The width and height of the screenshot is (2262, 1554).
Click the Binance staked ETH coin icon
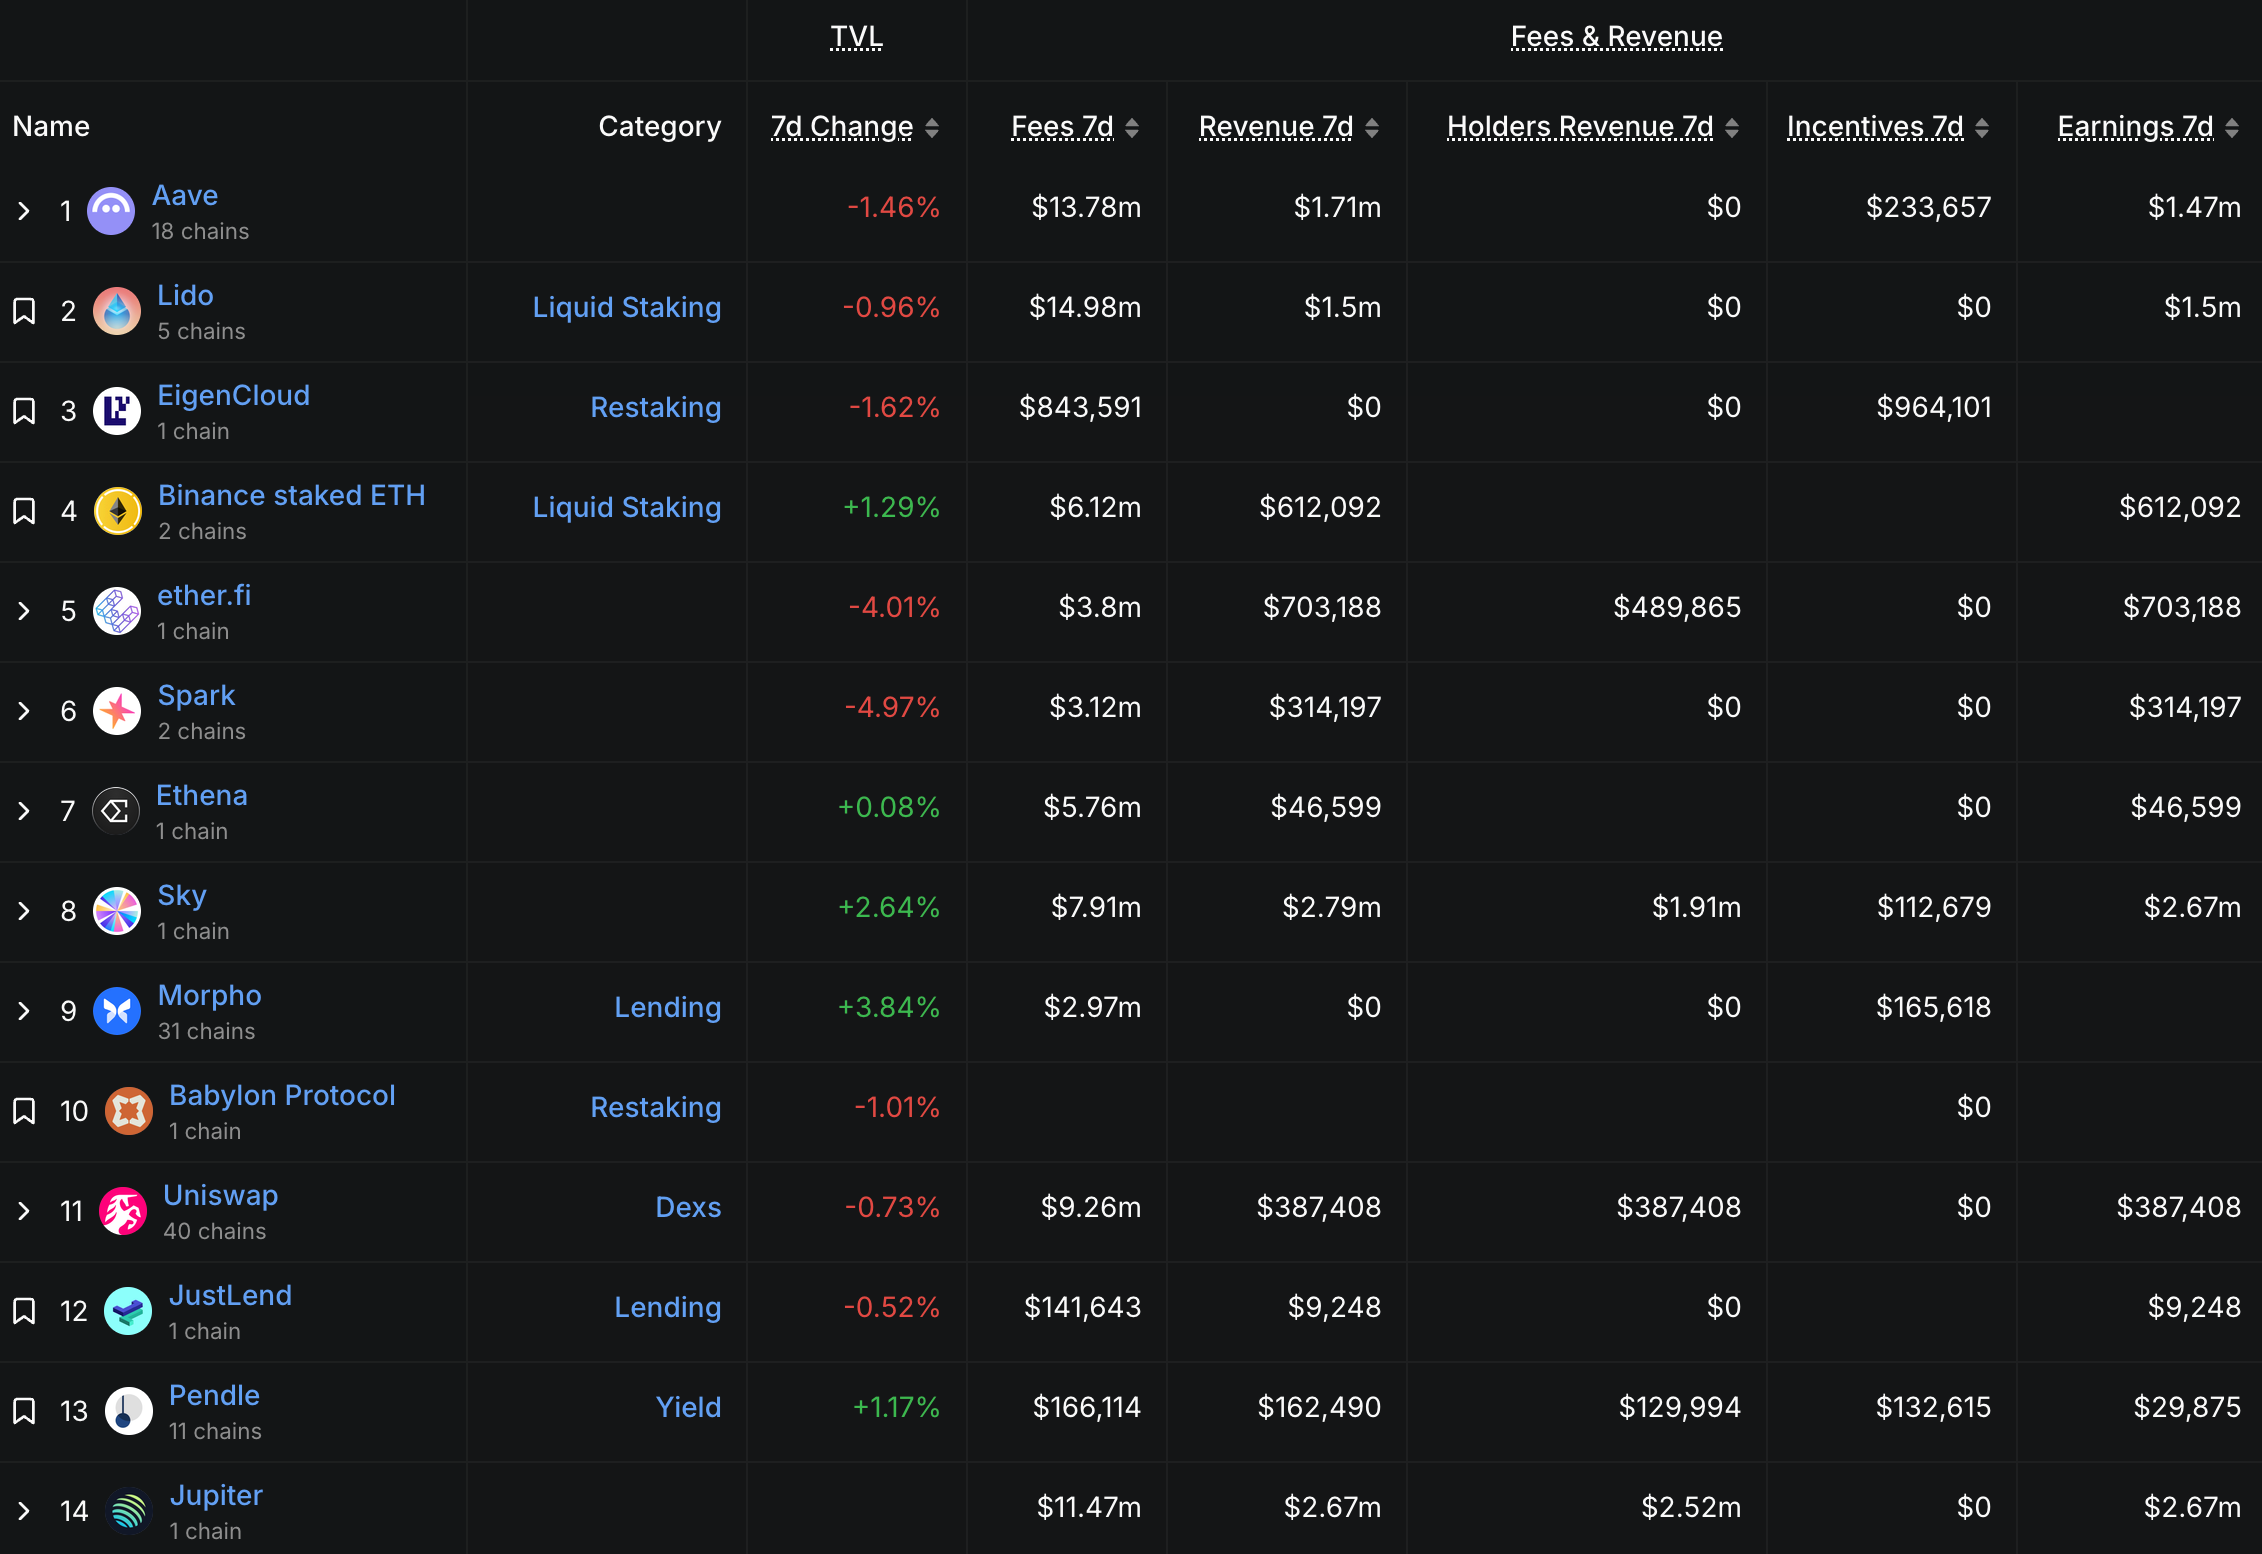point(118,511)
